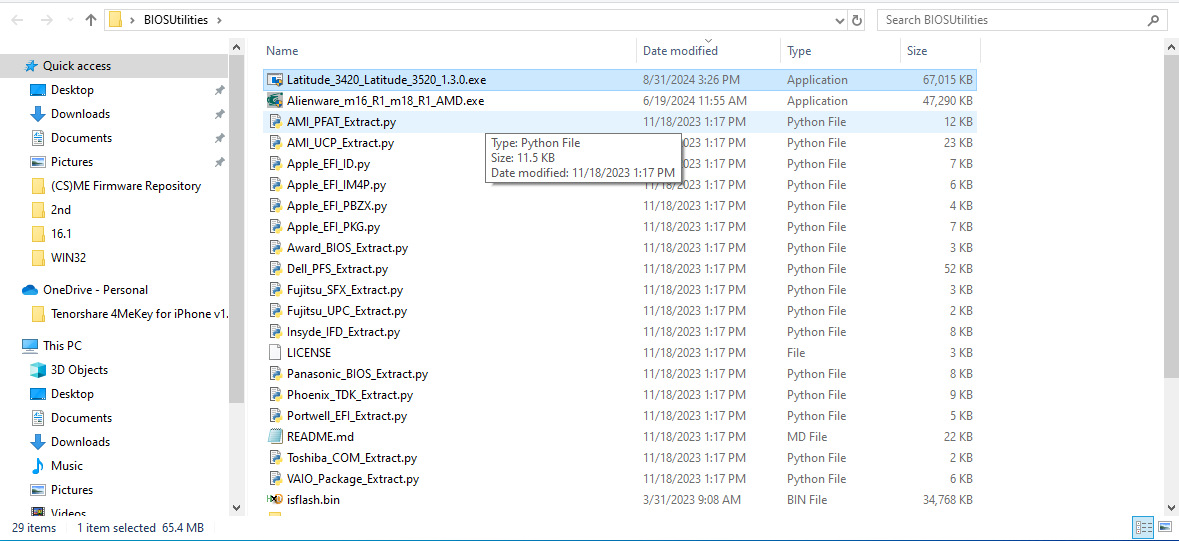Screen dimensions: 1179x541
Task: Open (CS)ME Firmware Repository folder
Action: 126,187
